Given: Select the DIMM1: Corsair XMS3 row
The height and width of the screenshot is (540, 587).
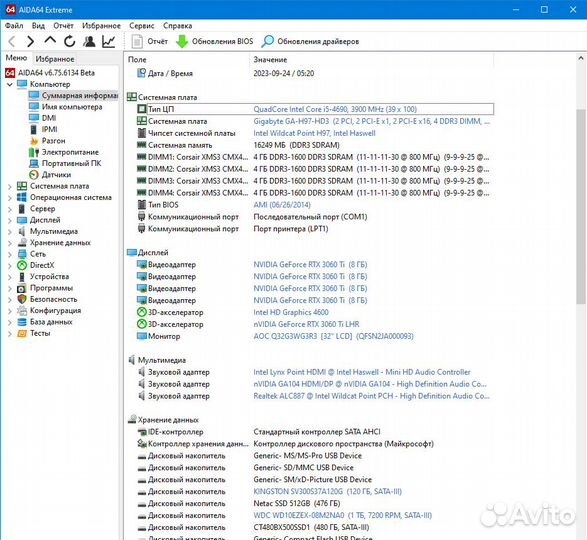Looking at the screenshot, I should pyautogui.click(x=315, y=157).
